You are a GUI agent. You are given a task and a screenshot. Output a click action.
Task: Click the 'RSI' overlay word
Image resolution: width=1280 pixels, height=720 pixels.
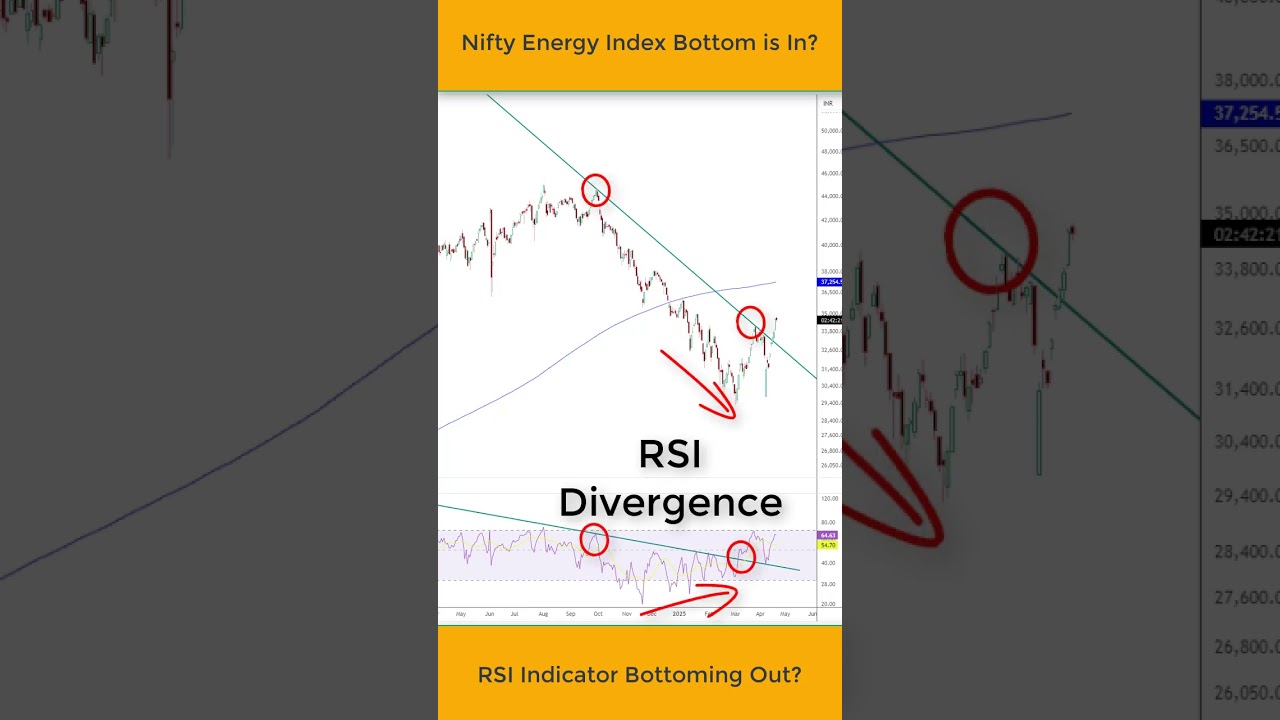click(x=670, y=455)
